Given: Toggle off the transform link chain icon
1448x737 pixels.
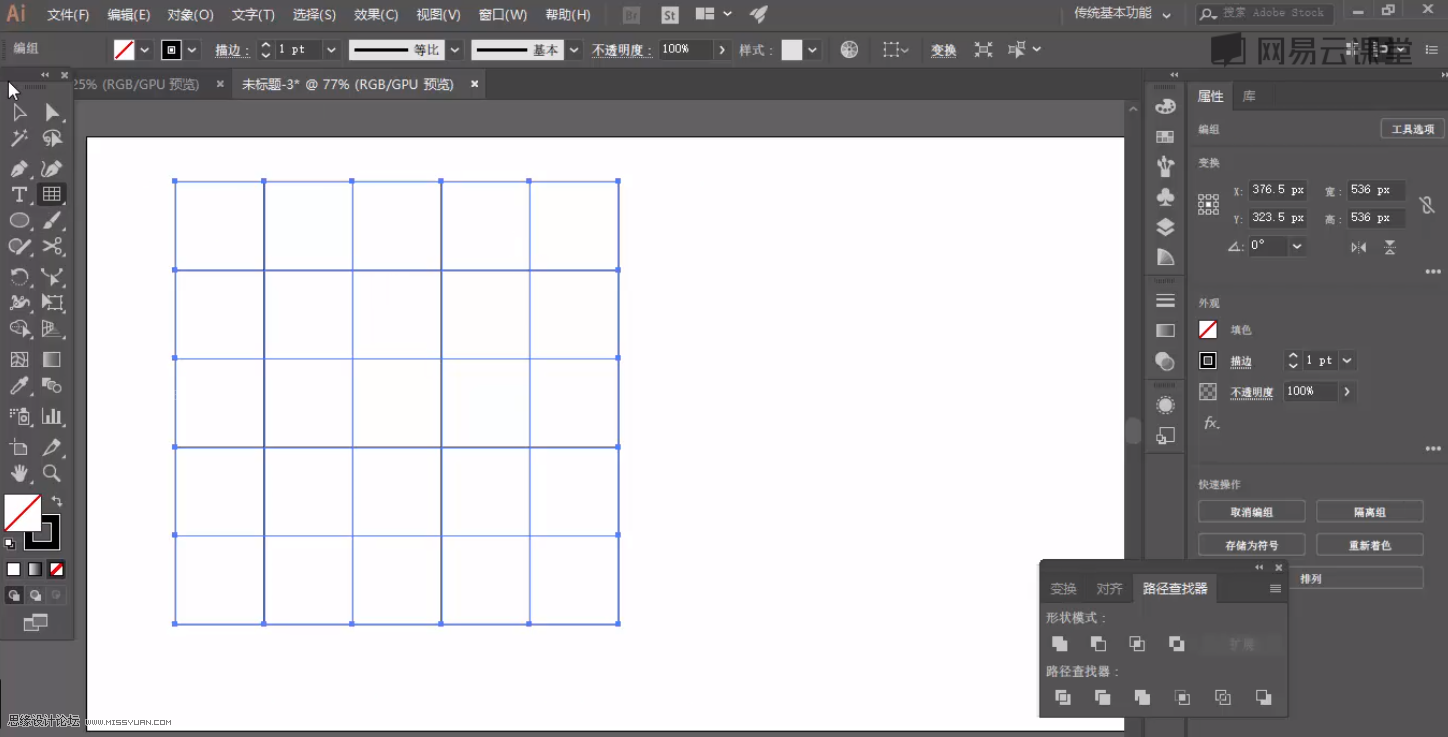Looking at the screenshot, I should (x=1428, y=204).
